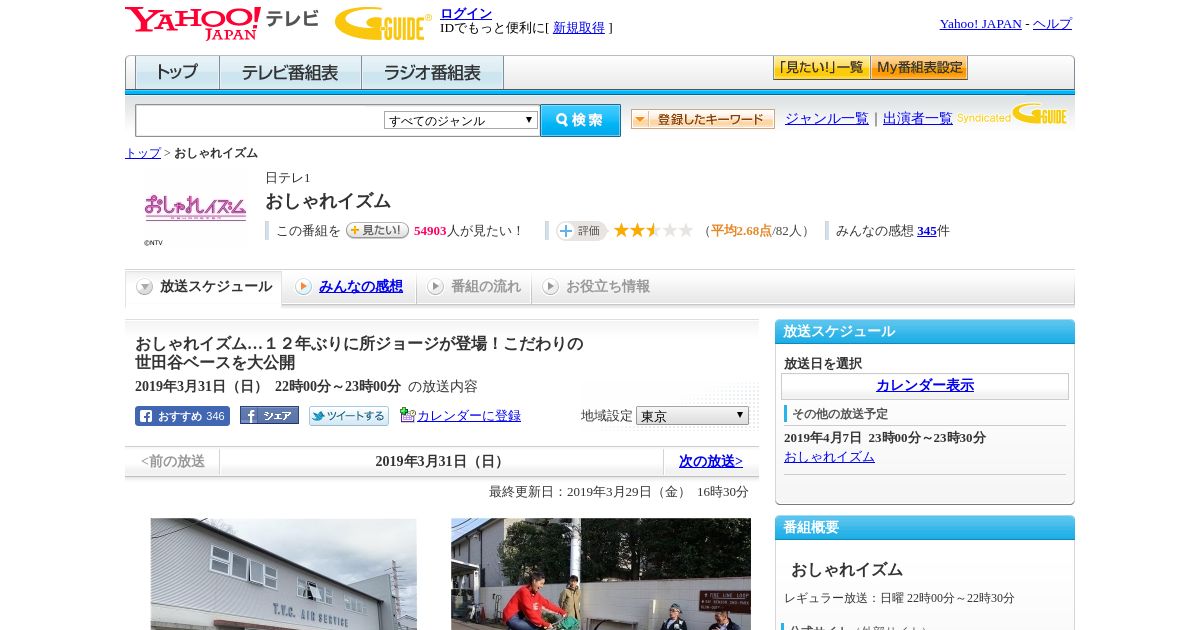Screen dimensions: 1200x630
Task: Click the レギュラー放送 schedule text
Action: 899,598
